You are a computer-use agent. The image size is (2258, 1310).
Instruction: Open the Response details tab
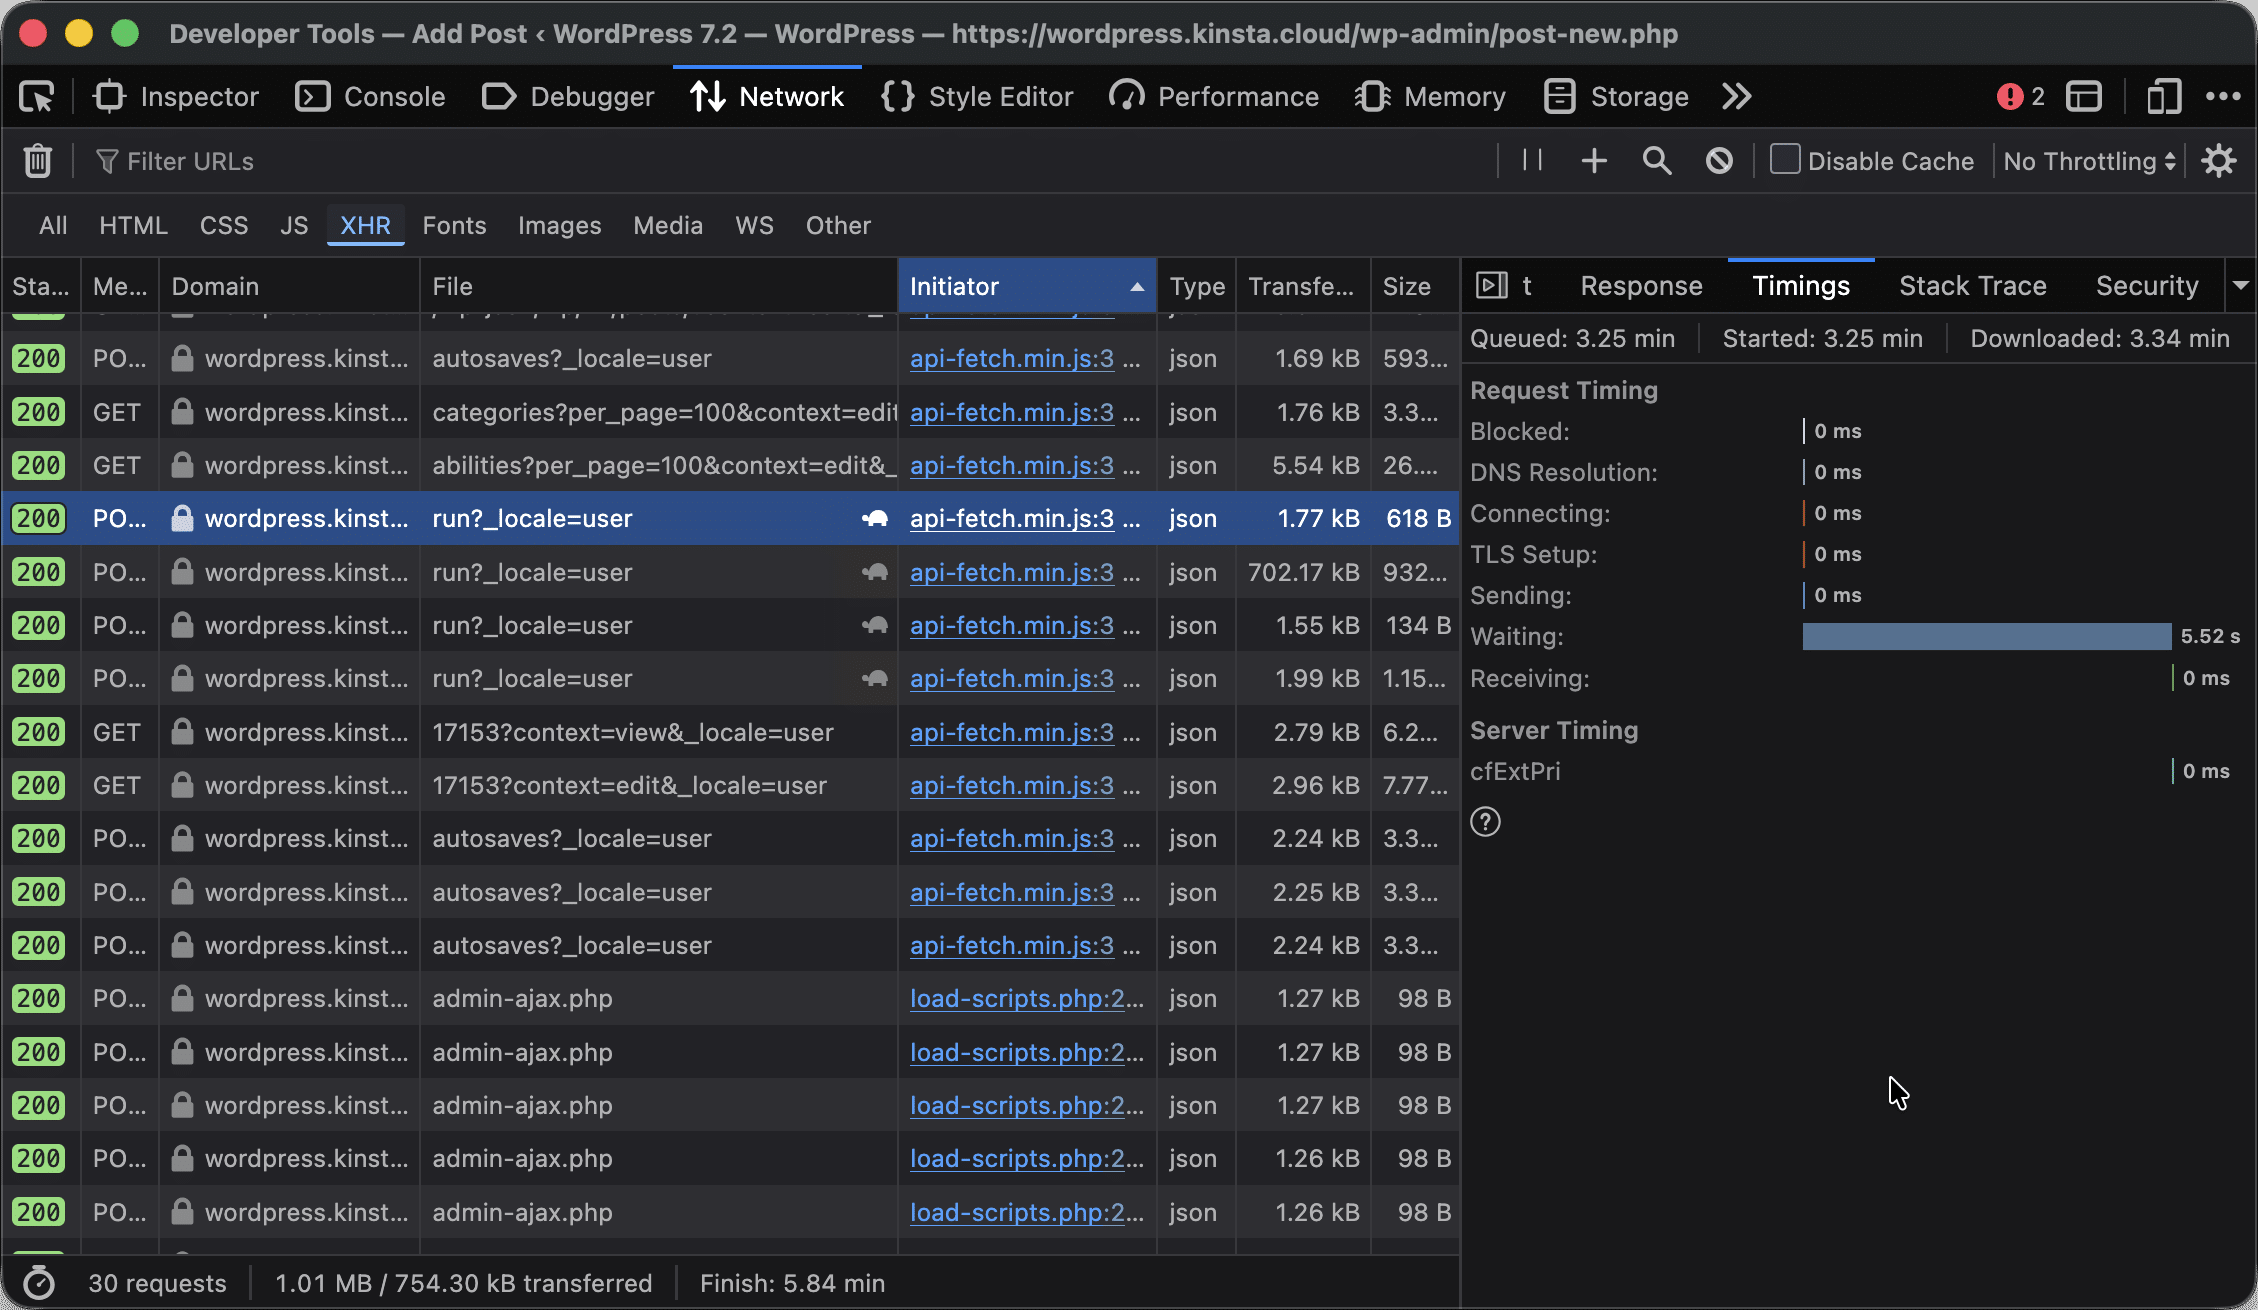pos(1641,286)
